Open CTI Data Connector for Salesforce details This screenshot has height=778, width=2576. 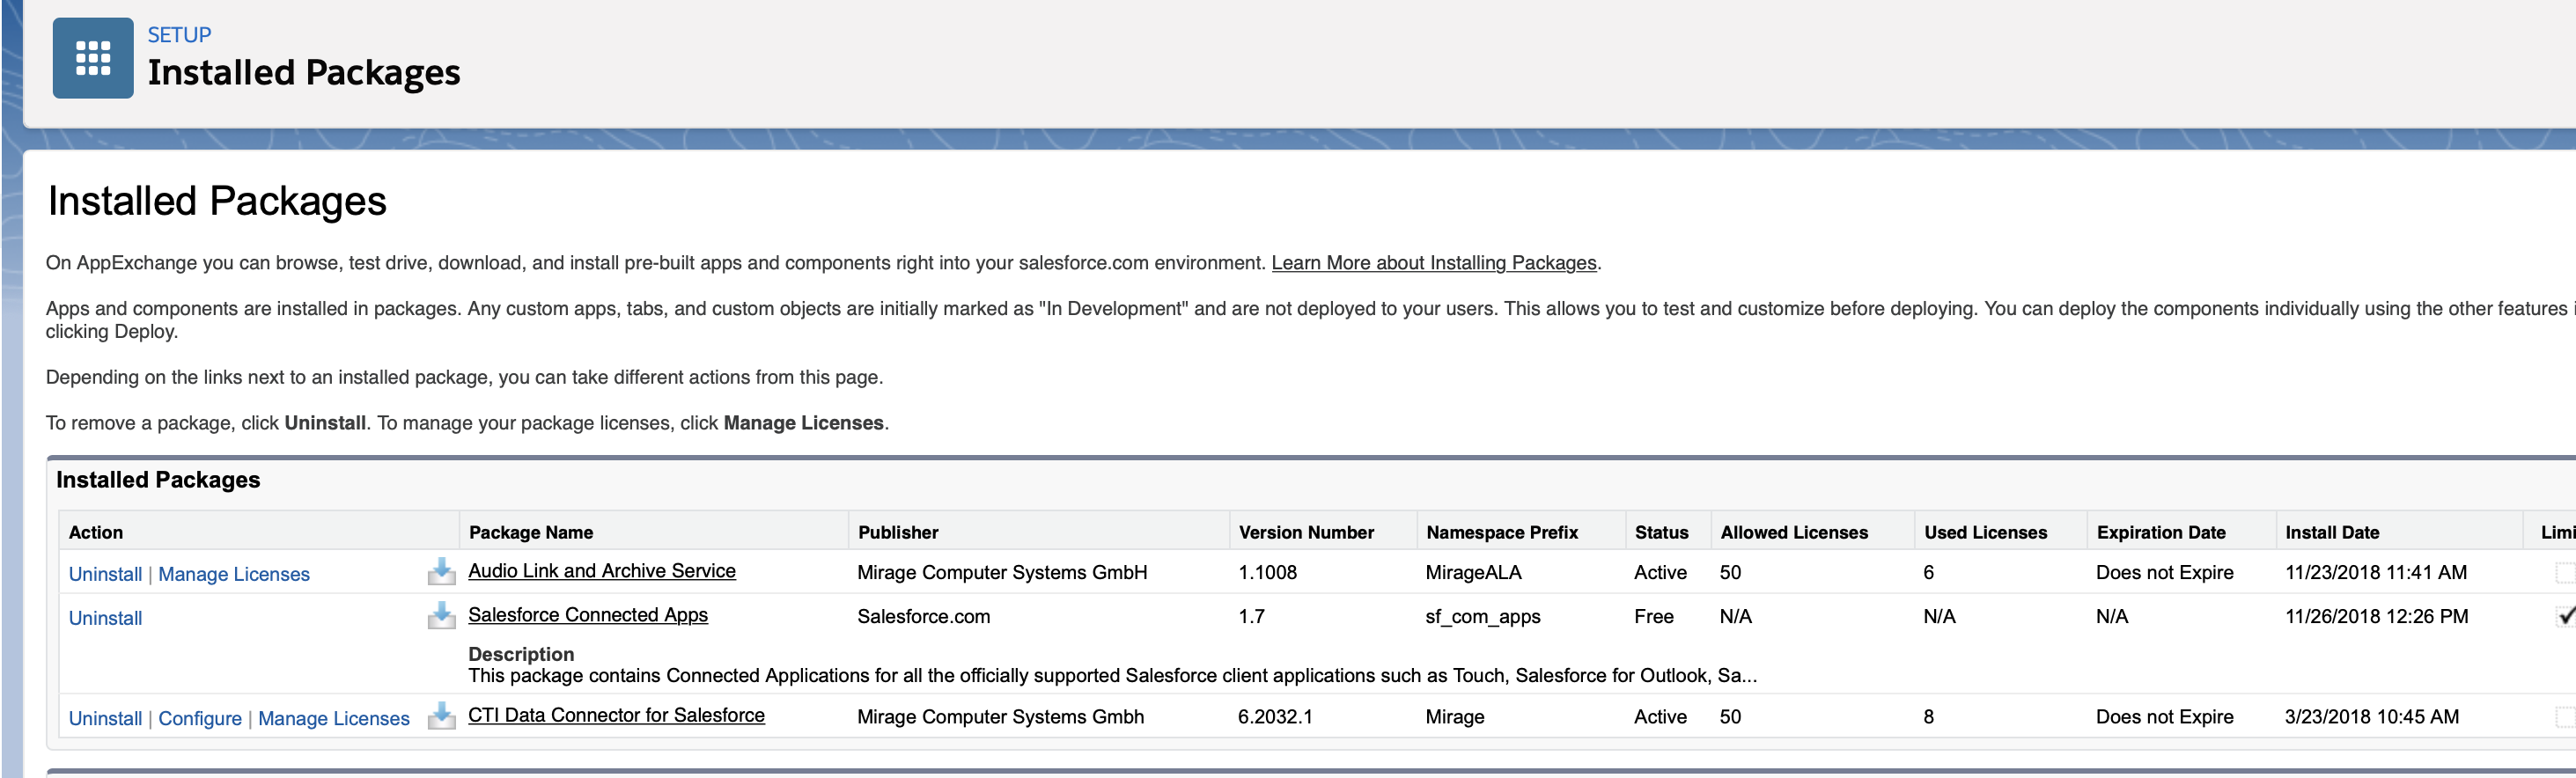(616, 715)
